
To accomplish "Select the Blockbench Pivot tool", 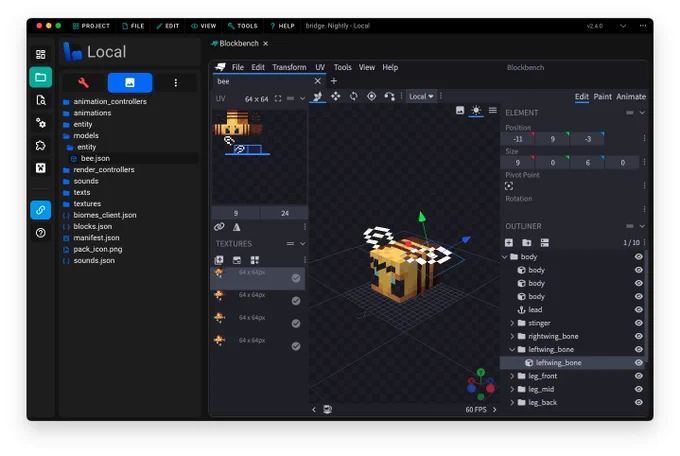I will 372,96.
